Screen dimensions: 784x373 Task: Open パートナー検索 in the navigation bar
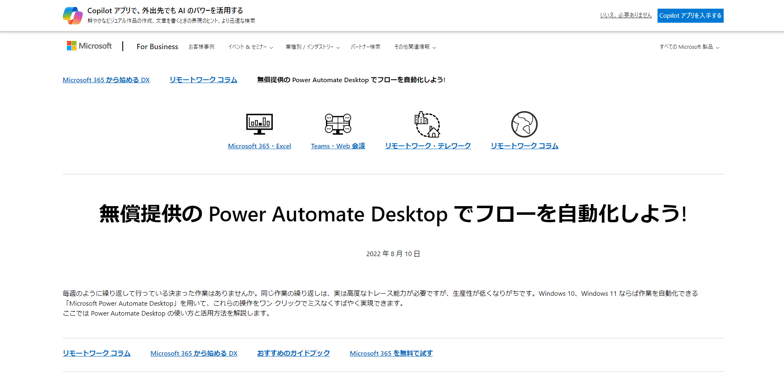(x=366, y=46)
